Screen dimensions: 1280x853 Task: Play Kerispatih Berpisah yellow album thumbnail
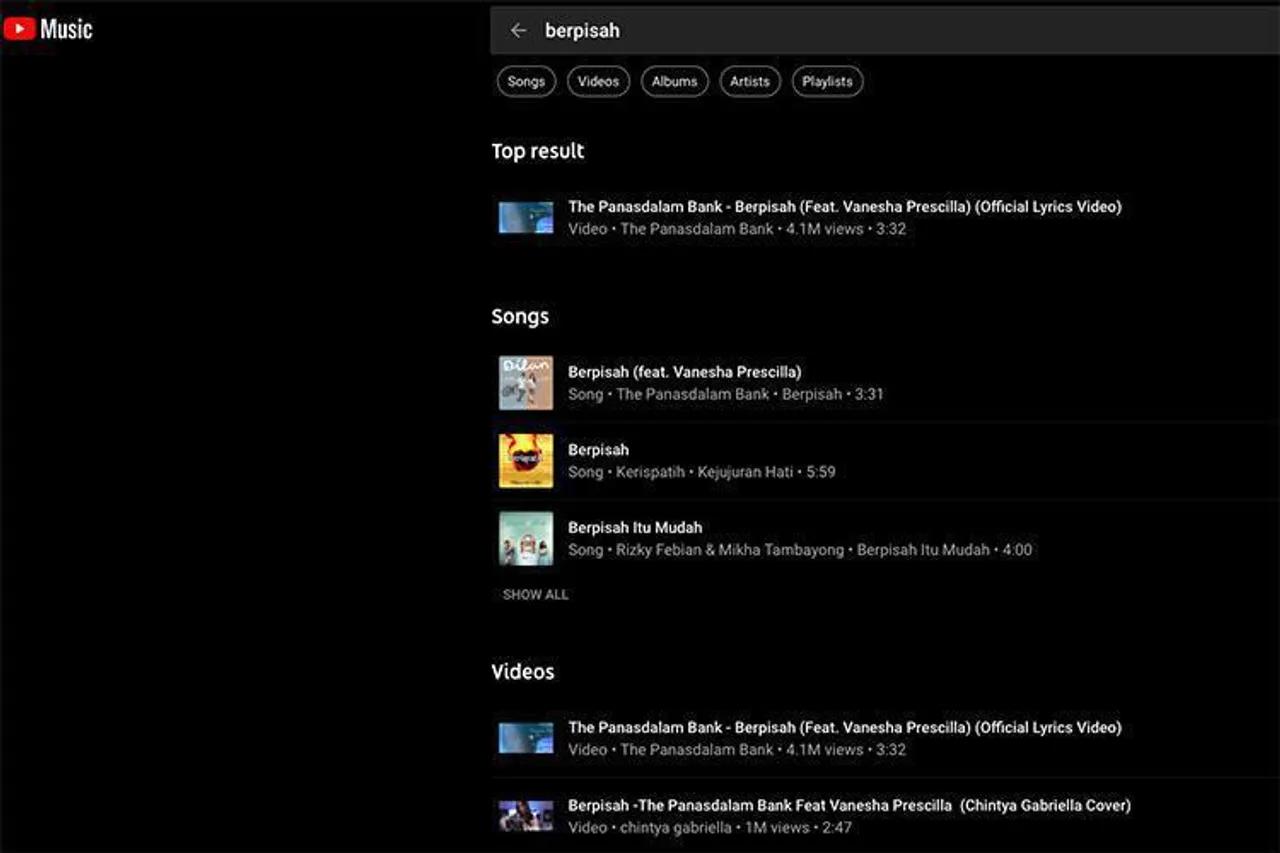pos(526,461)
